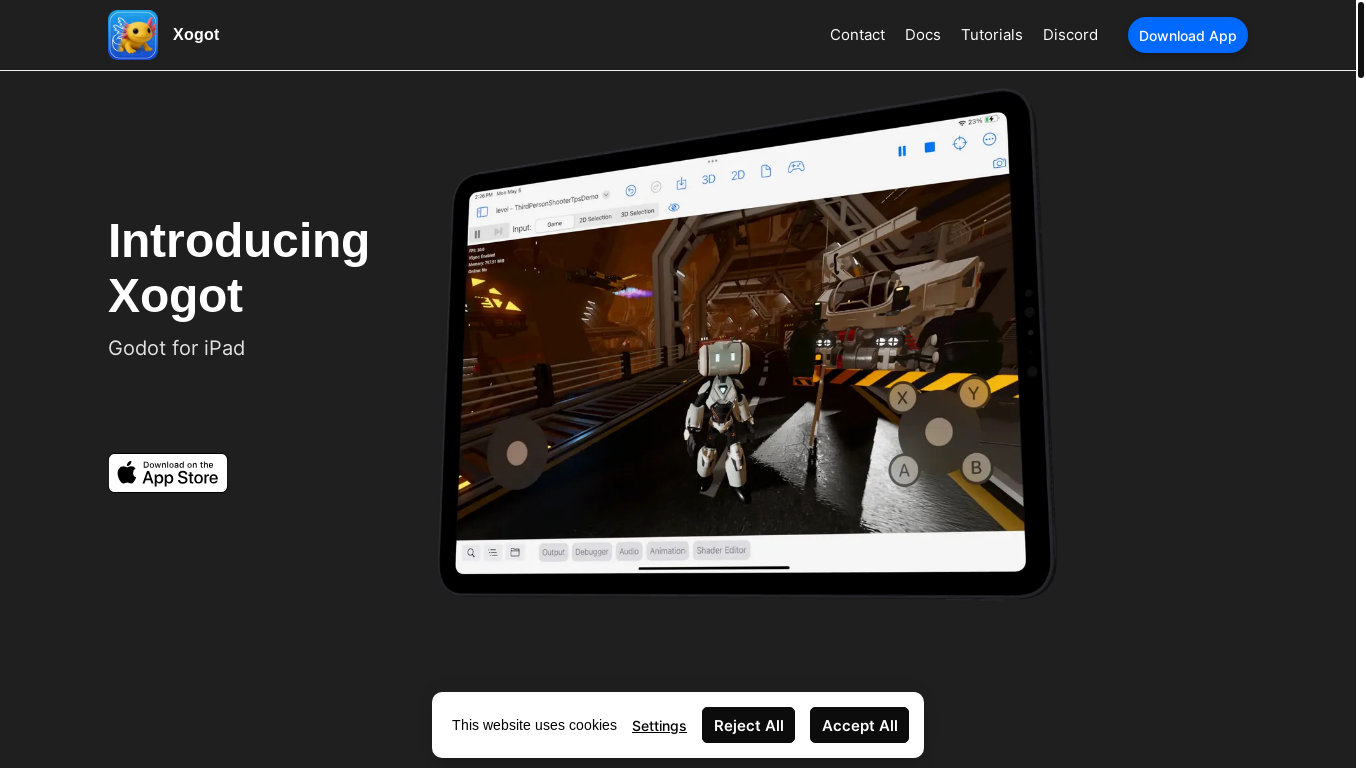Click the left virtual joystick thumb
1366x768 pixels.
tap(517, 453)
